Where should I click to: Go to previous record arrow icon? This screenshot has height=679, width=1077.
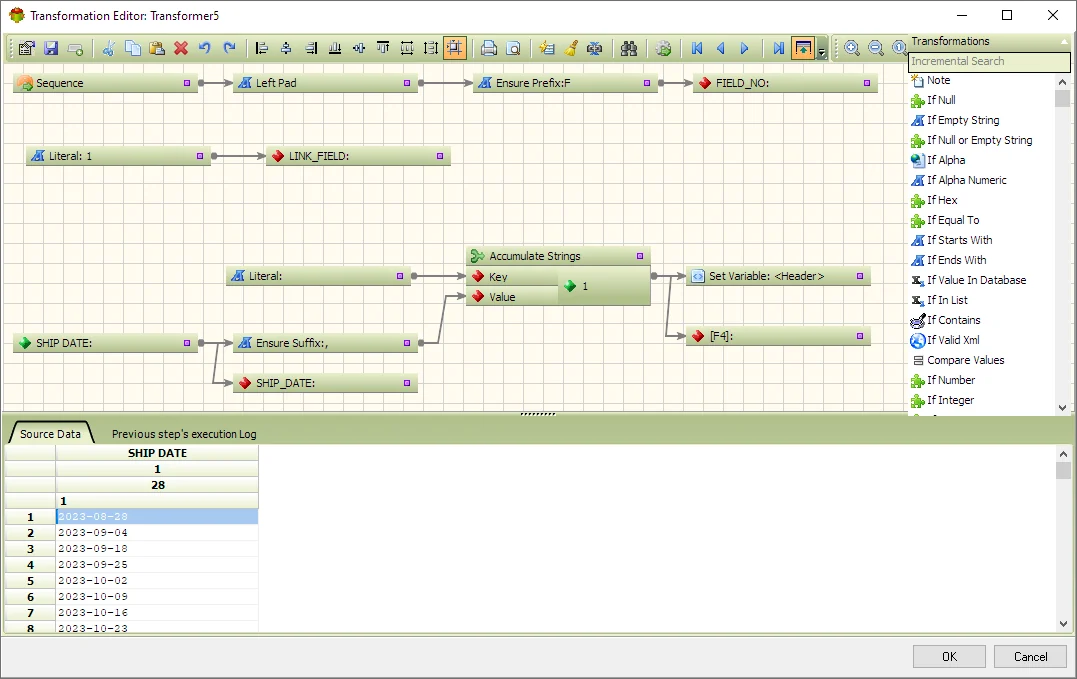click(x=721, y=48)
